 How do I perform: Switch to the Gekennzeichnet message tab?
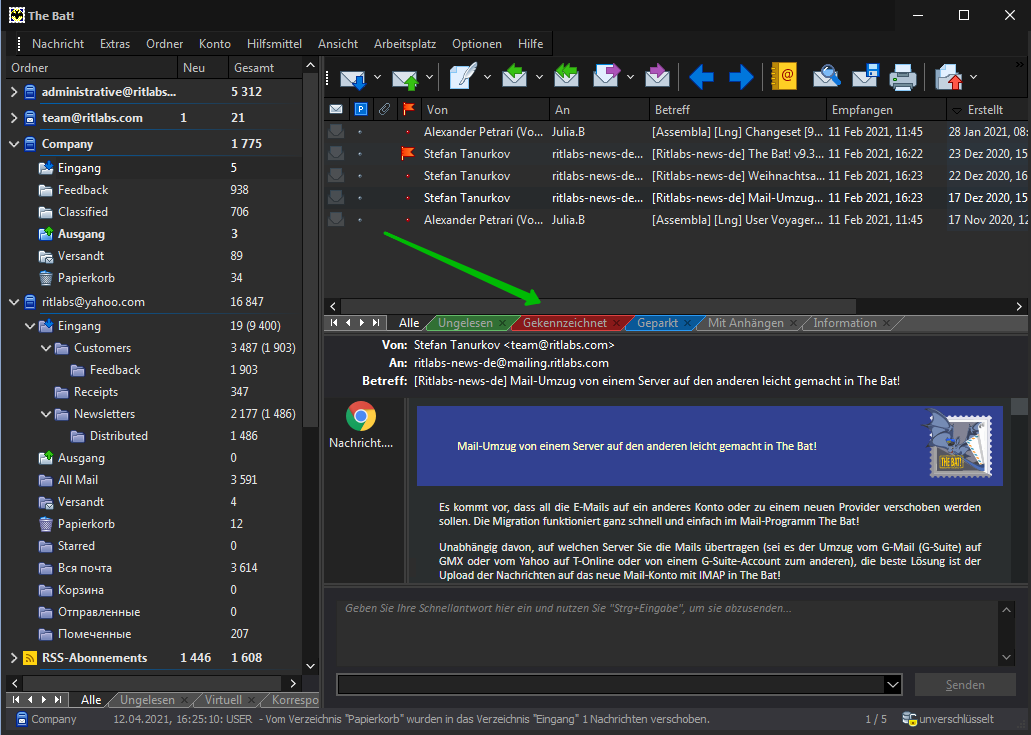565,323
